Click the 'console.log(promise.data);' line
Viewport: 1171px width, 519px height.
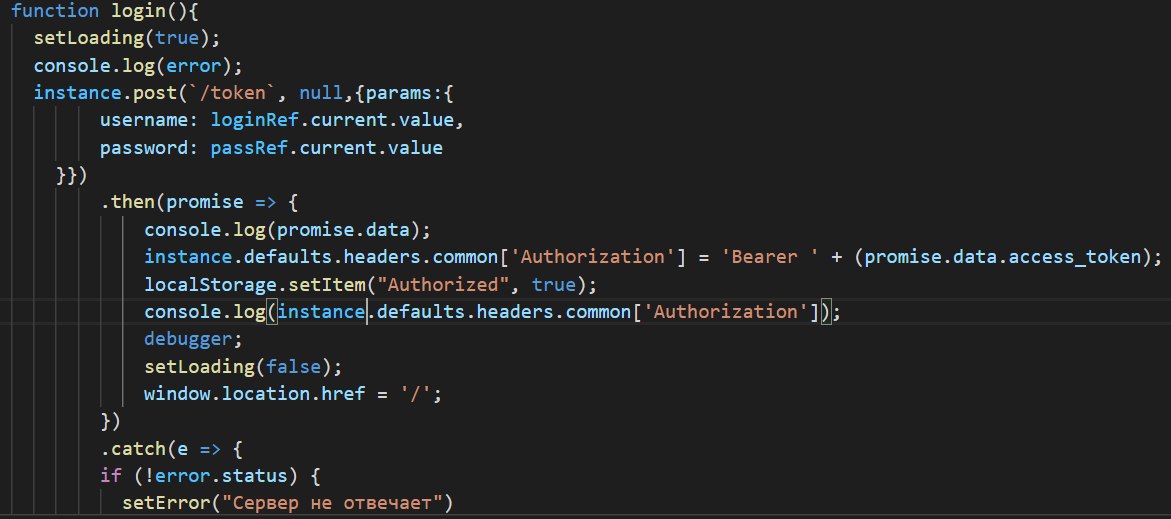click(x=288, y=230)
